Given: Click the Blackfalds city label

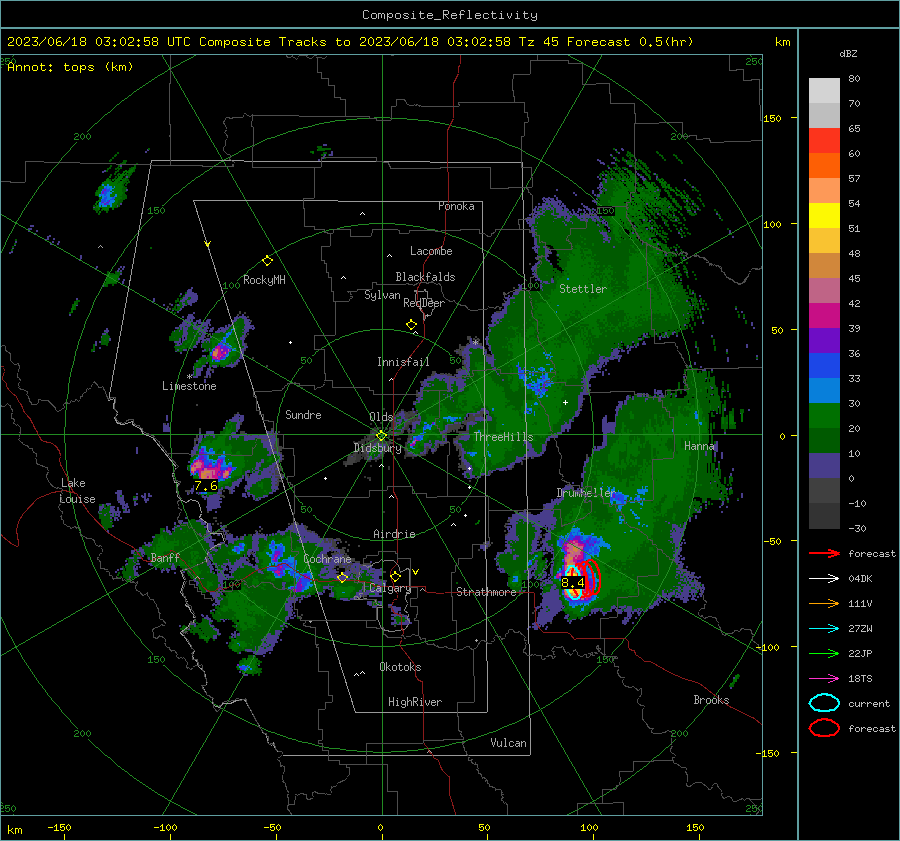Looking at the screenshot, I should (425, 277).
